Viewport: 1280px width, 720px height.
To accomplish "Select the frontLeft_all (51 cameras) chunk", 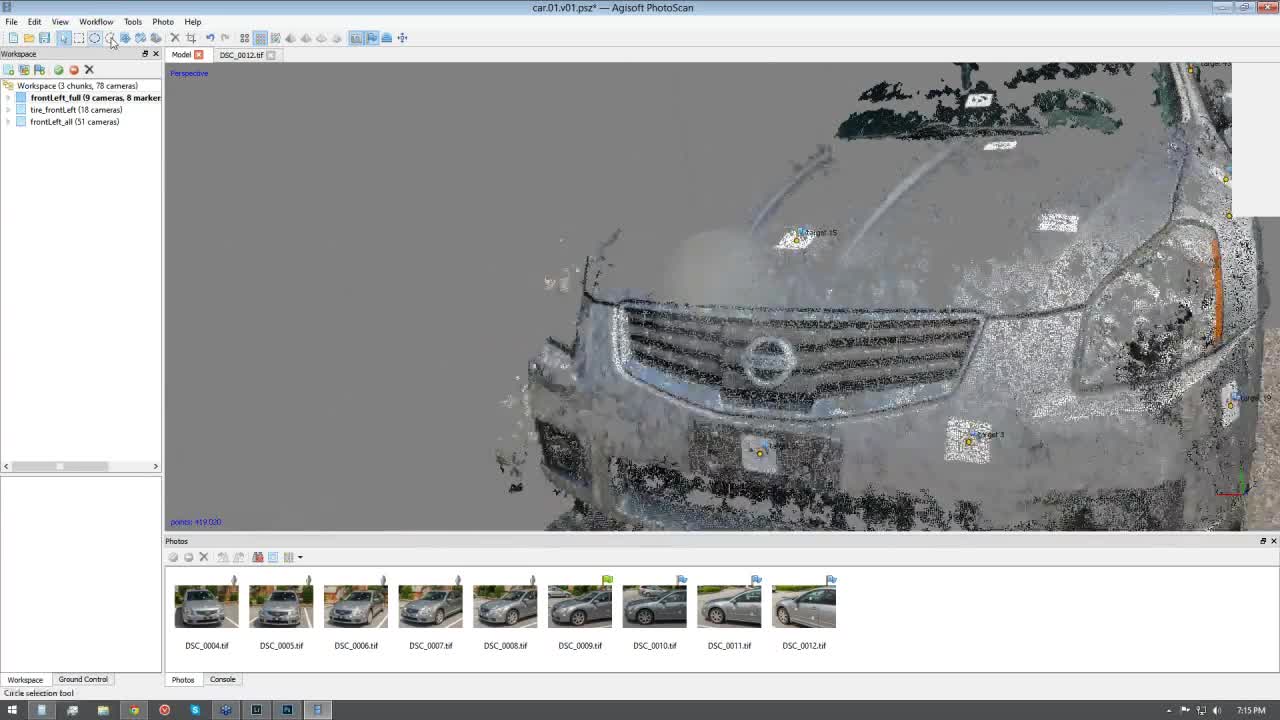I will pyautogui.click(x=75, y=122).
